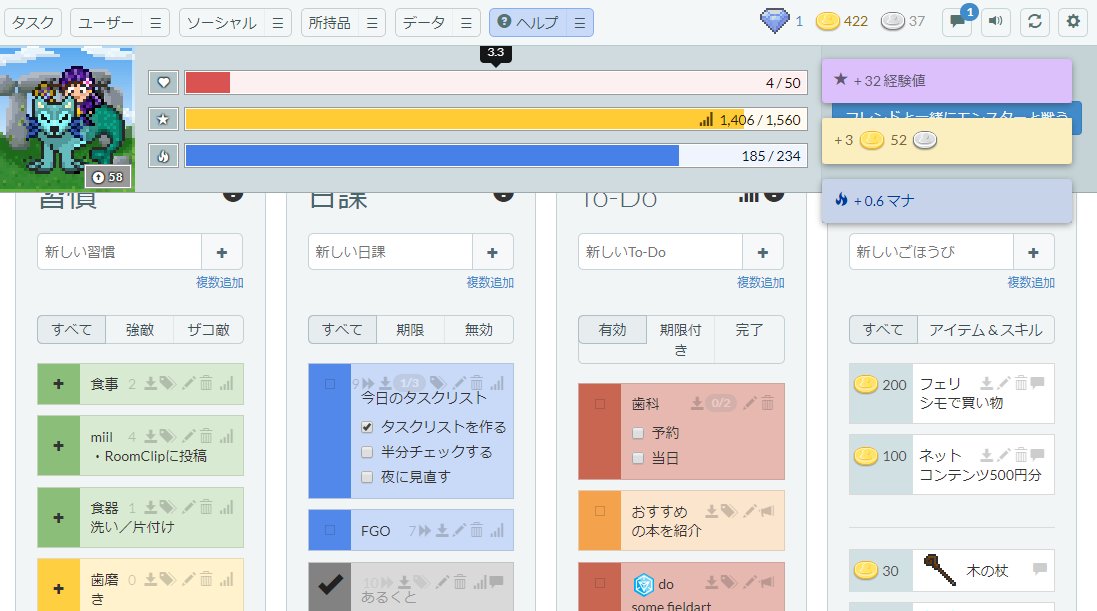Viewport: 1097px width, 611px height.
Task: Click megaphone icon on おすすめの本を紹介 to-do
Action: pos(767,511)
